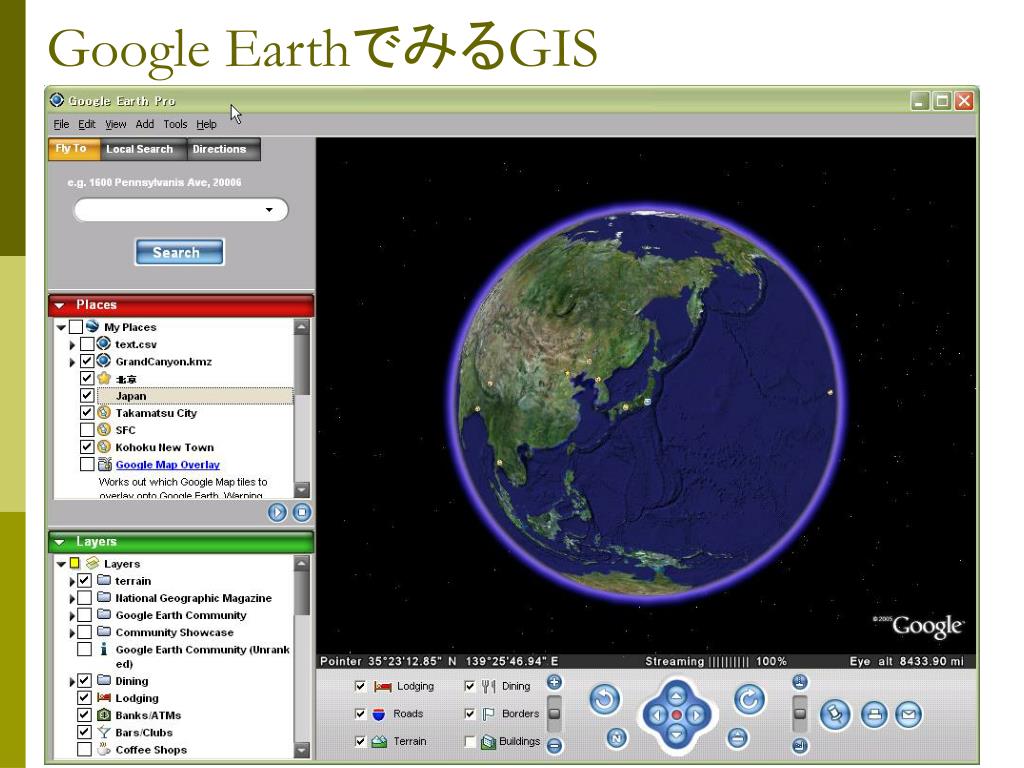
Task: Expand the Dining layer folder
Action: click(x=72, y=681)
